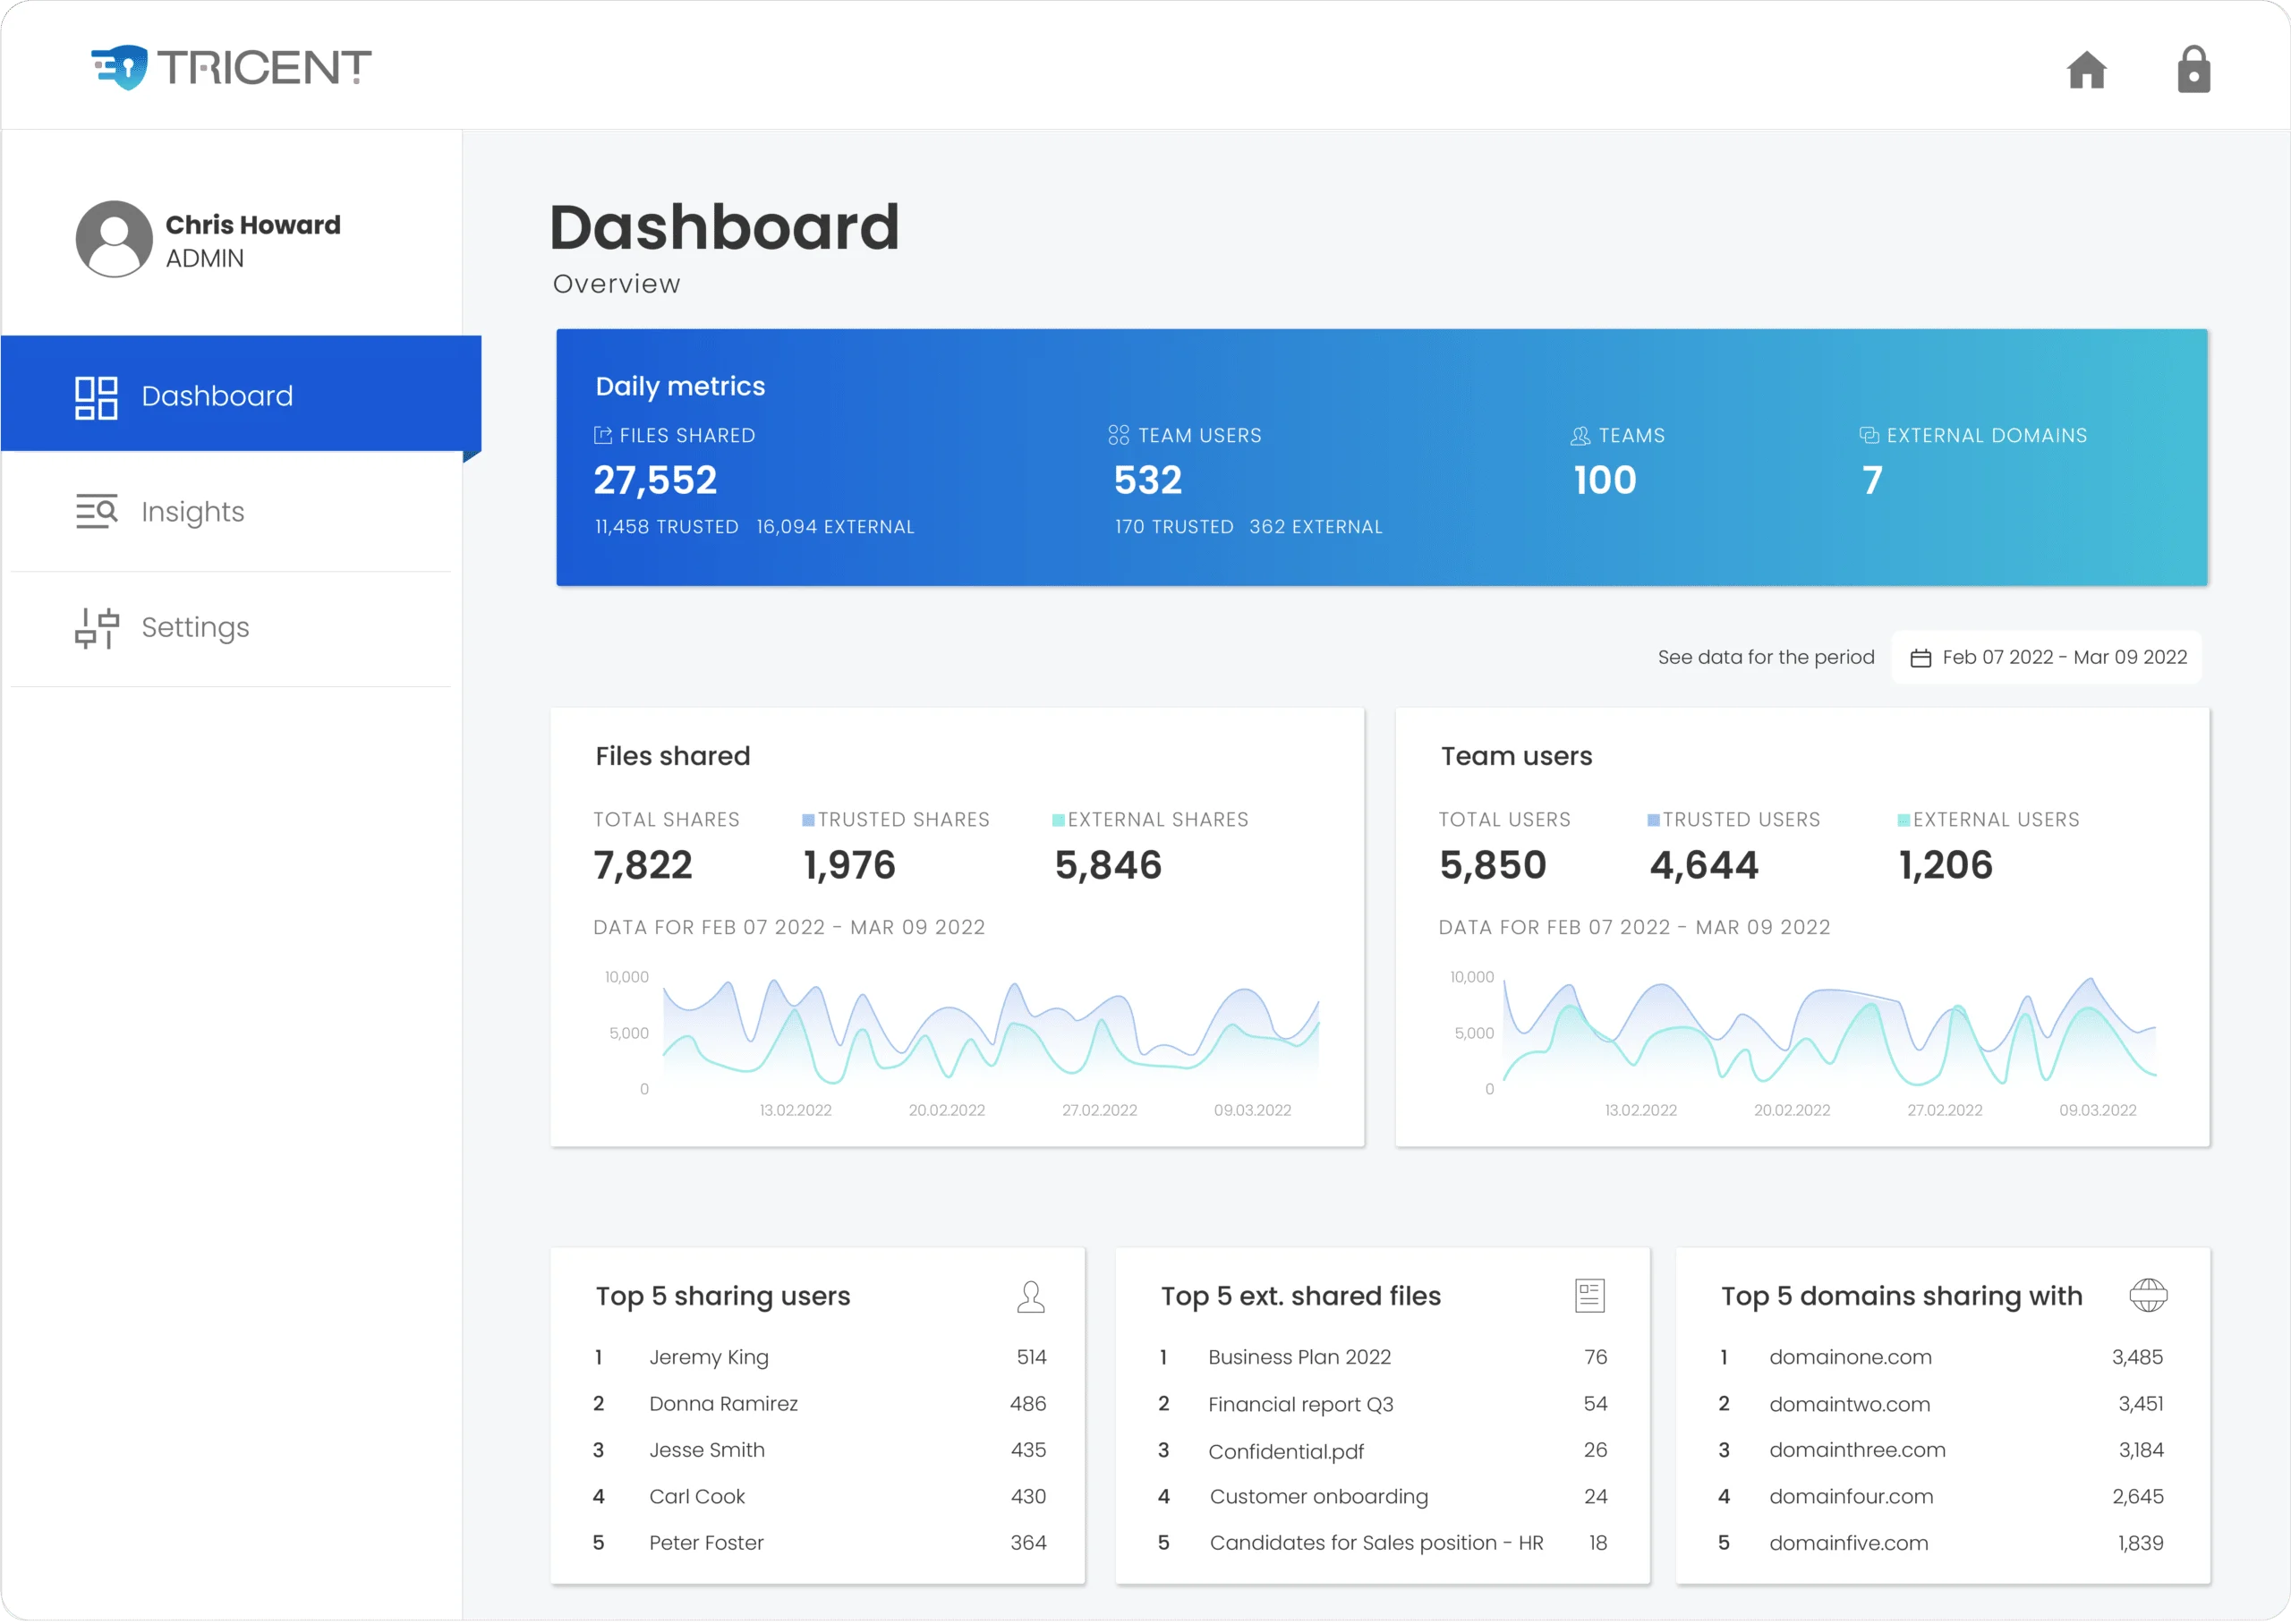Click the lock icon in the header

click(2193, 69)
